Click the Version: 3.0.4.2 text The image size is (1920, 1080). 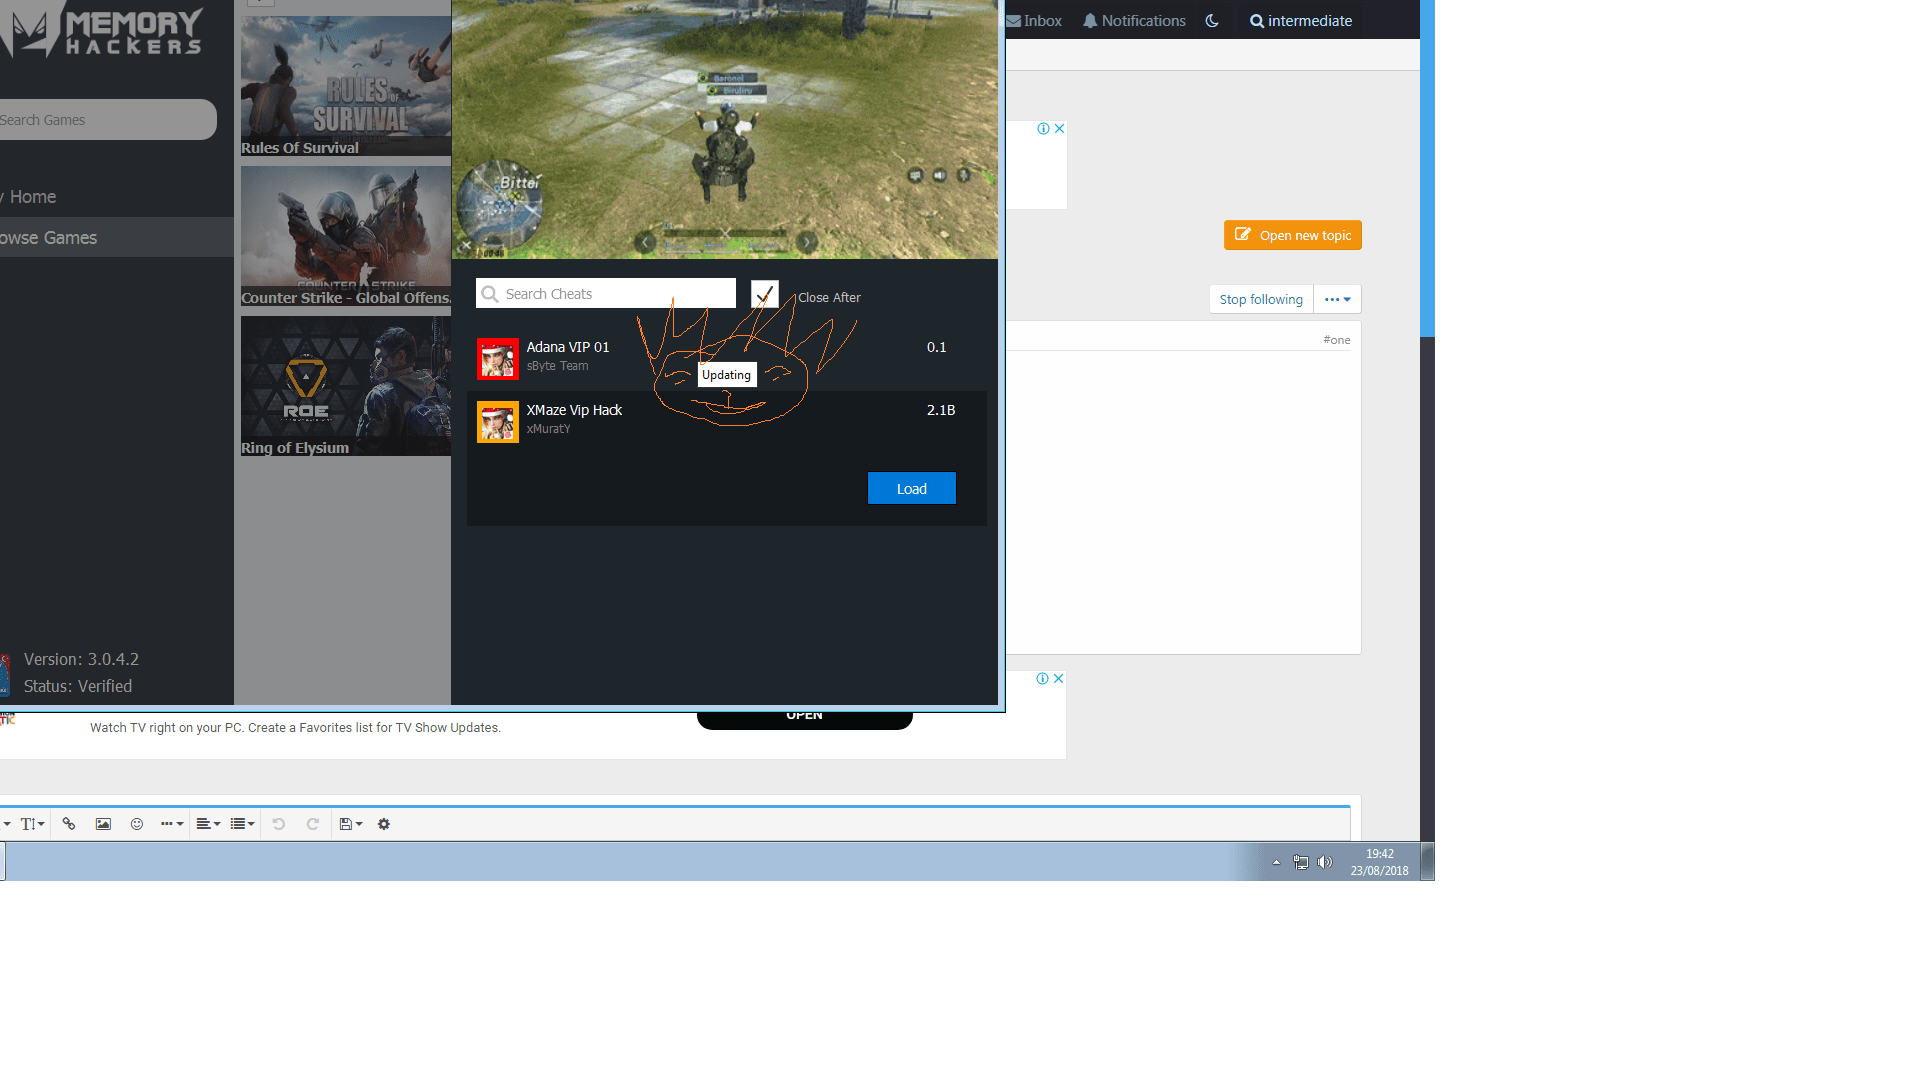pos(81,660)
